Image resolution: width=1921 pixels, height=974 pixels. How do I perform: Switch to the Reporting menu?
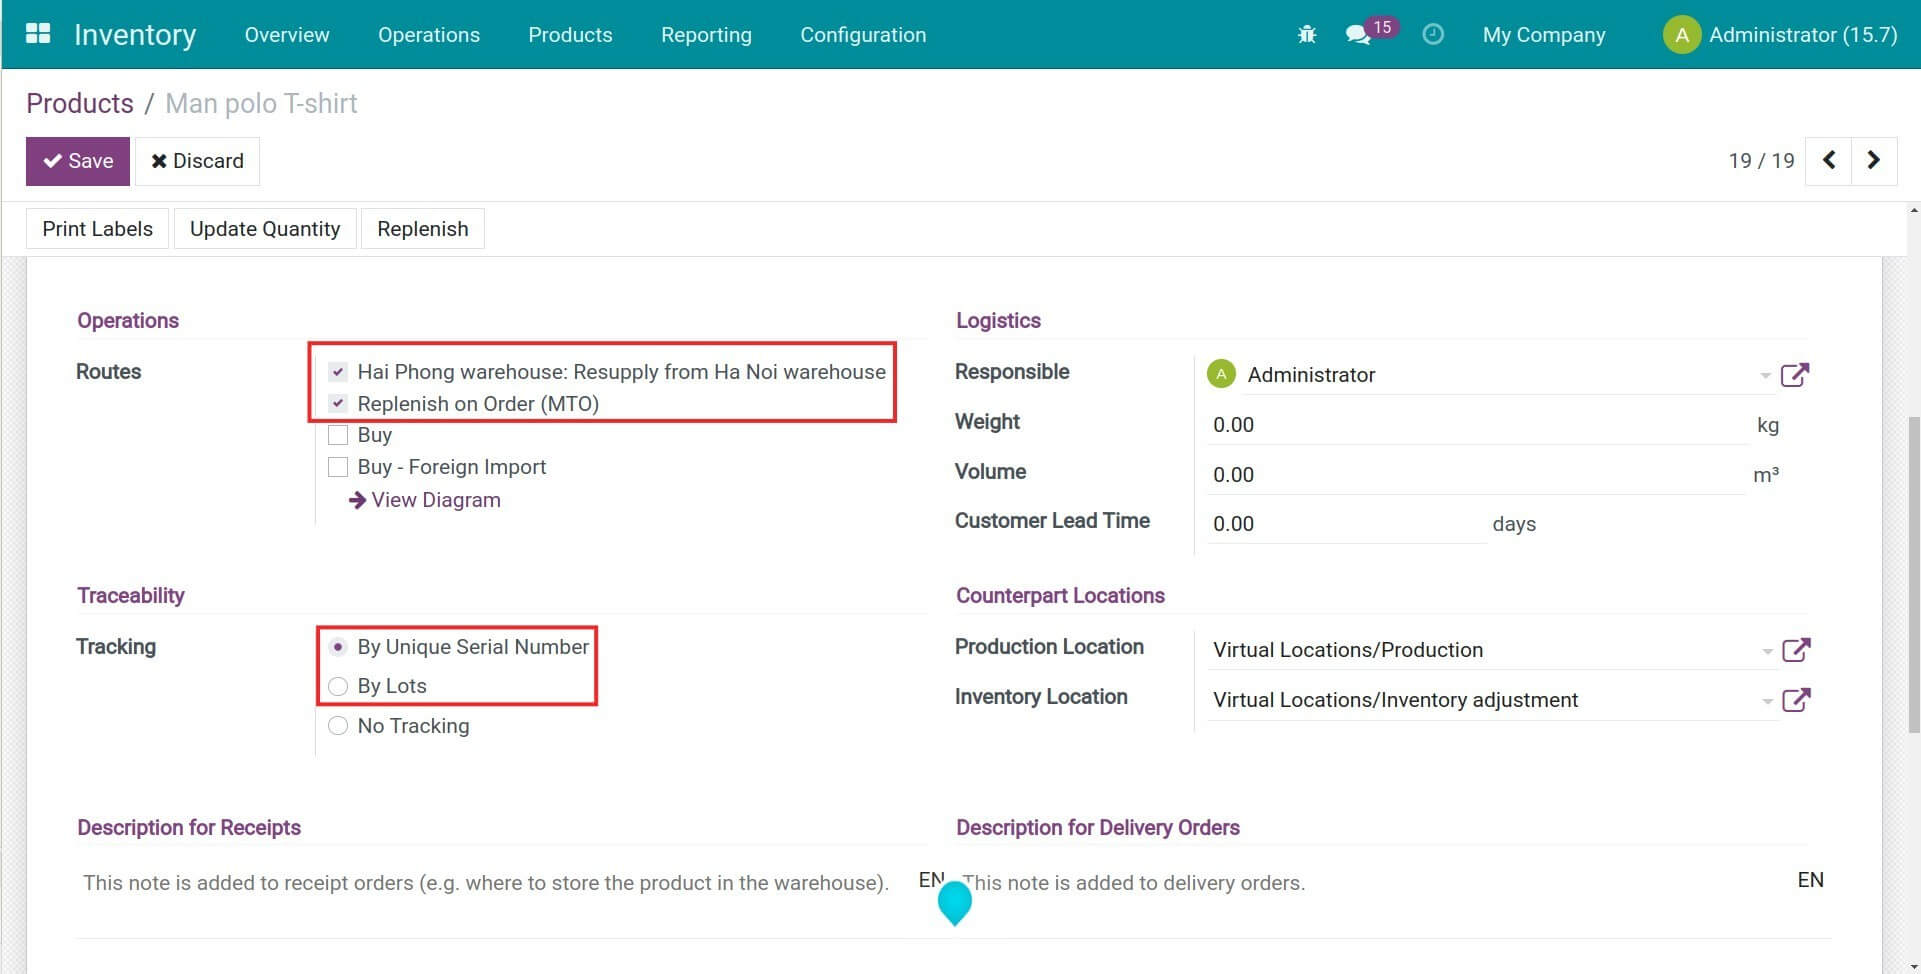click(x=705, y=34)
